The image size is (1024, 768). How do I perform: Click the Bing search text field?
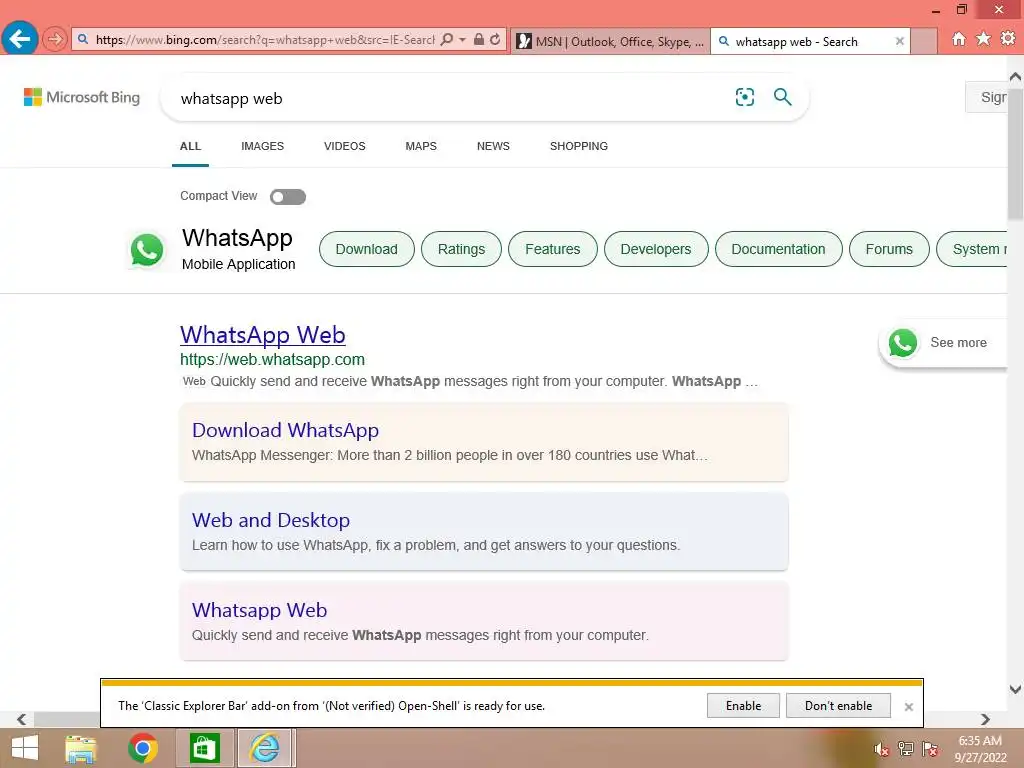pyautogui.click(x=451, y=99)
